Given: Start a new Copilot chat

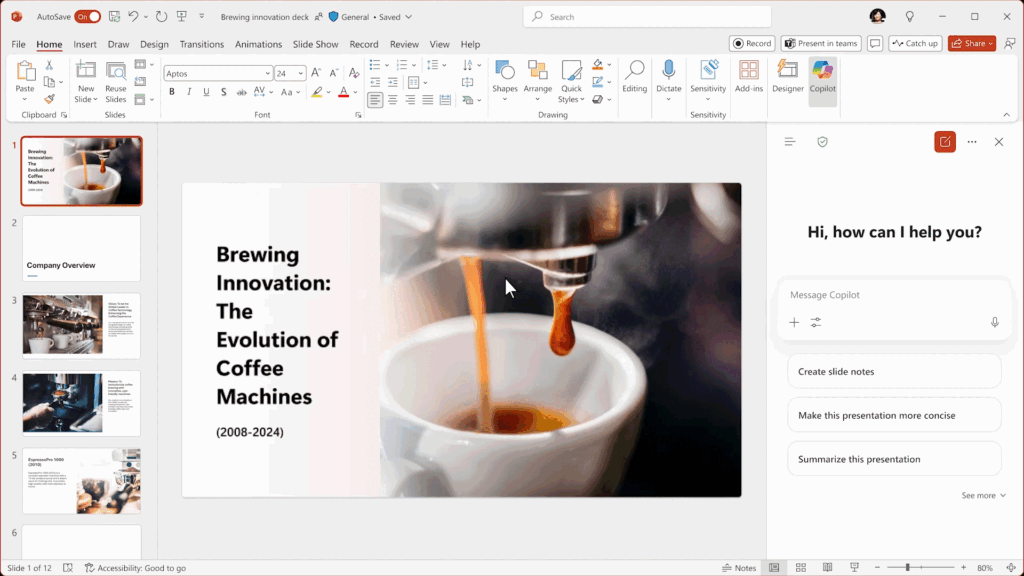Looking at the screenshot, I should [x=944, y=142].
